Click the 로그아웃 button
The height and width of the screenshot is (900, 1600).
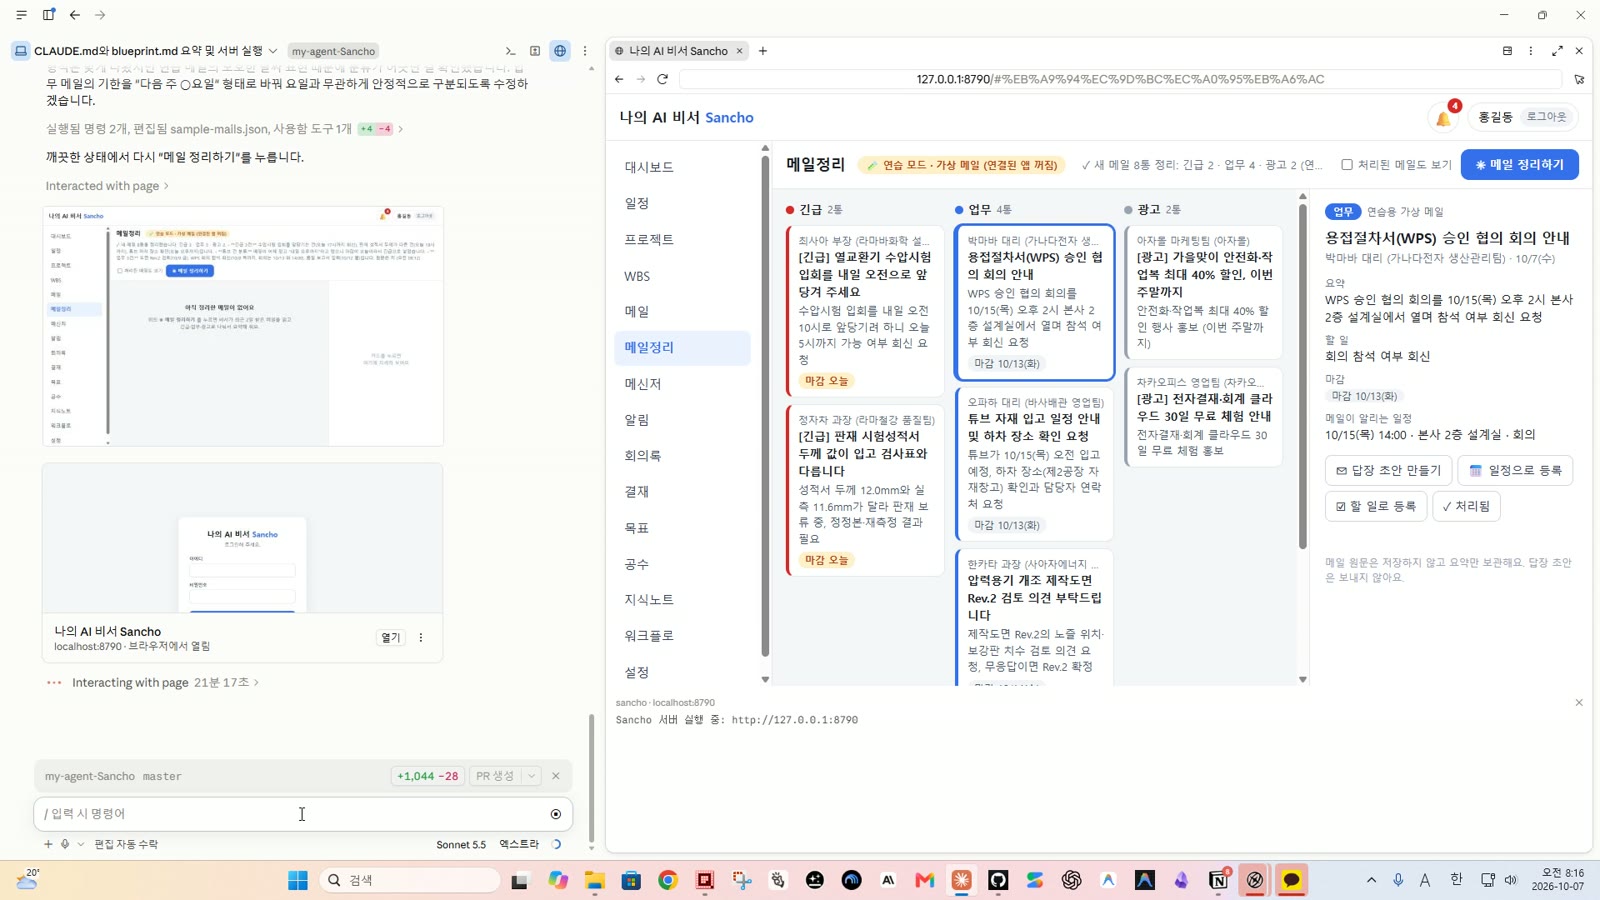[x=1546, y=117]
